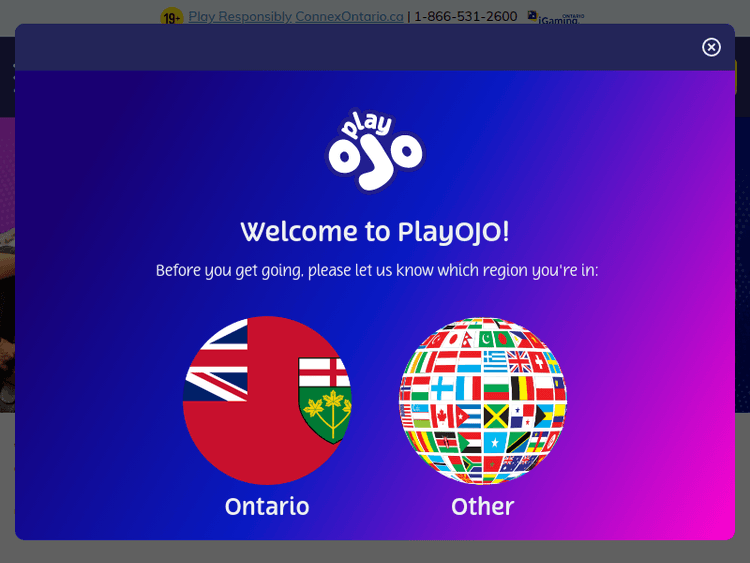Screen dimensions: 750x563
Task: Click the region prompt sentence
Action: tap(377, 271)
